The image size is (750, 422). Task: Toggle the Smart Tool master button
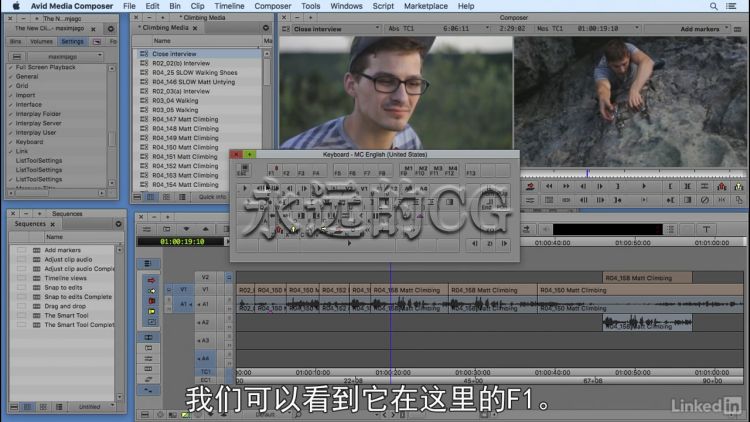pyautogui.click(x=148, y=264)
